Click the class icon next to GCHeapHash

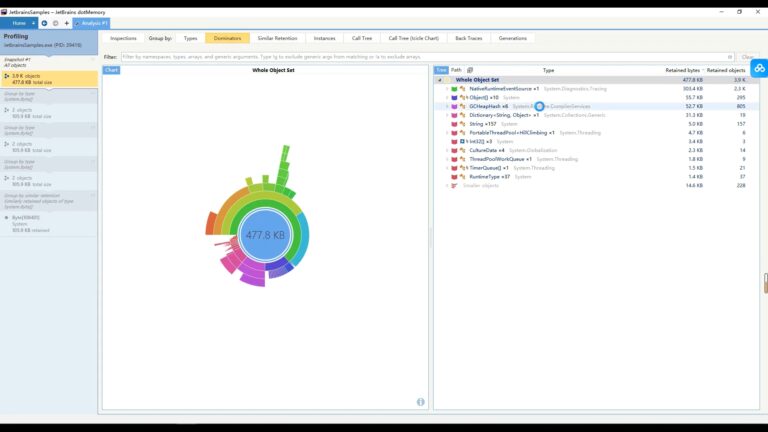click(x=462, y=106)
